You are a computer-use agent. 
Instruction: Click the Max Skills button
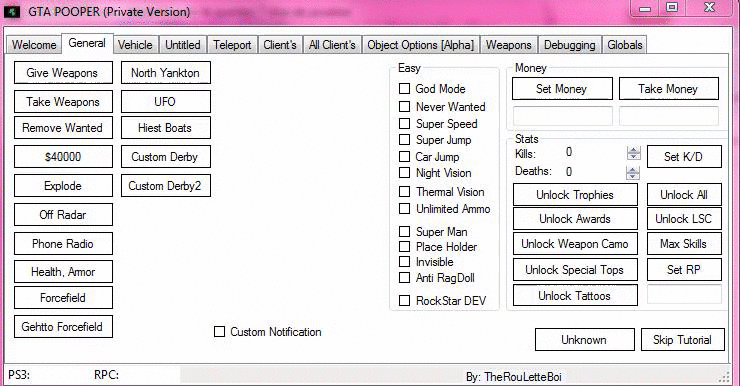tap(684, 244)
